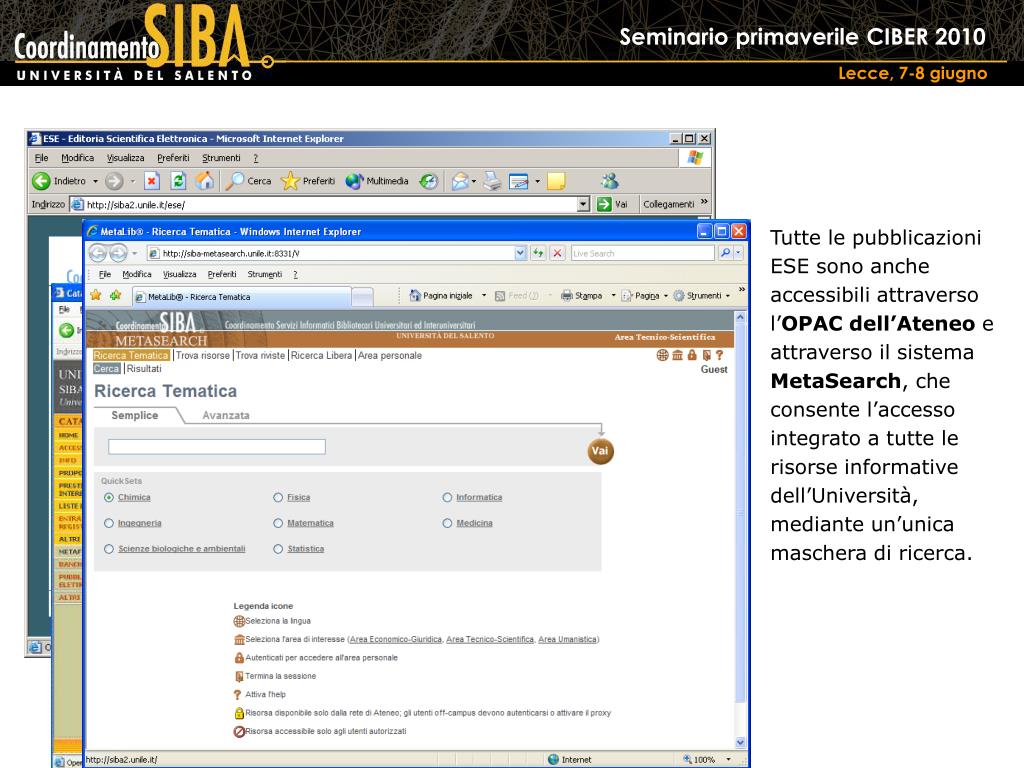Click the forward arrow in MetaLib window
1024x768 pixels.
[118, 253]
